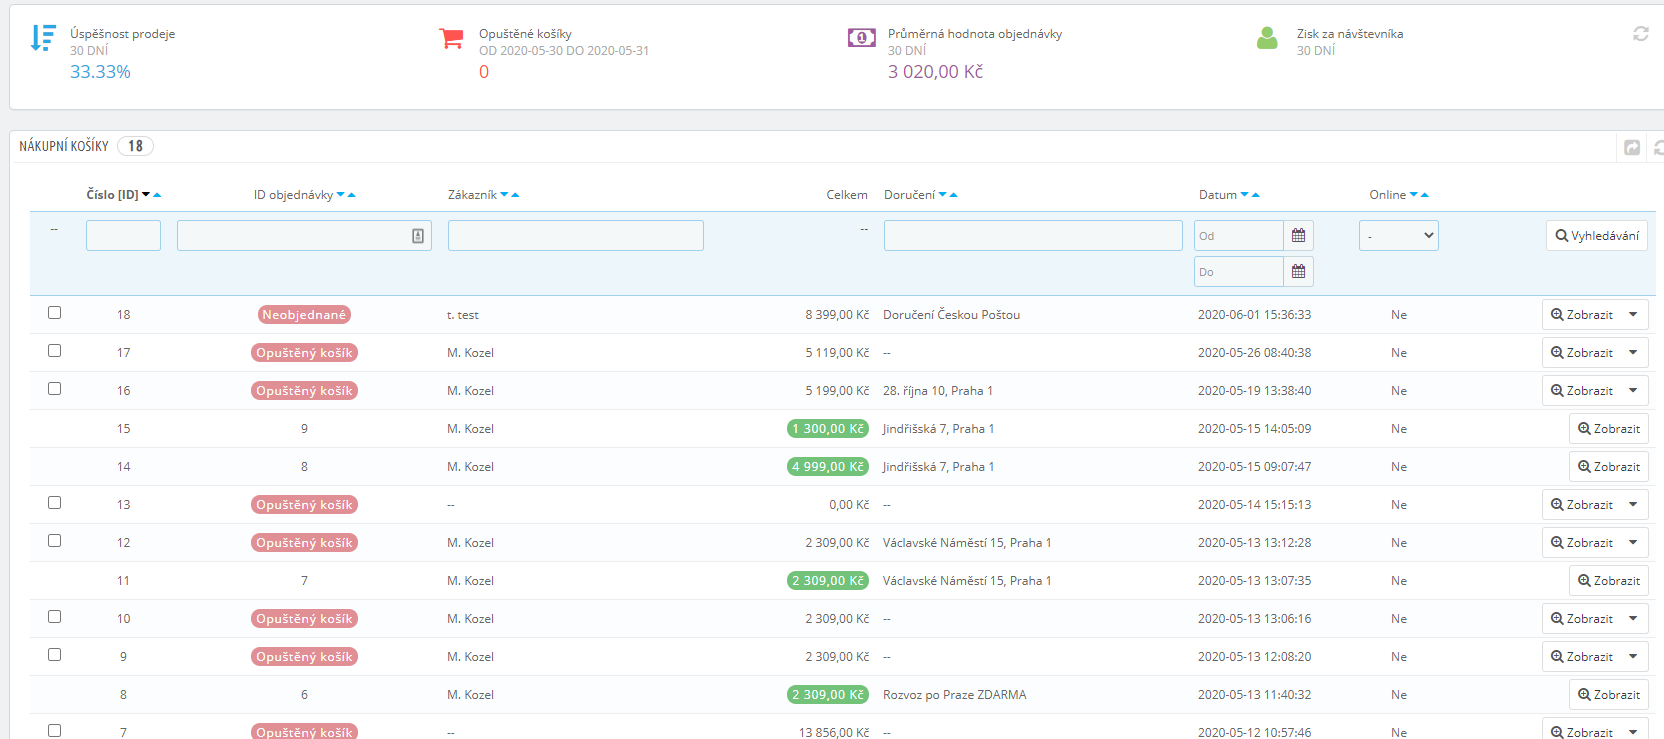Tick the checkbox for cart 18
This screenshot has height=739, width=1664.
pos(55,313)
